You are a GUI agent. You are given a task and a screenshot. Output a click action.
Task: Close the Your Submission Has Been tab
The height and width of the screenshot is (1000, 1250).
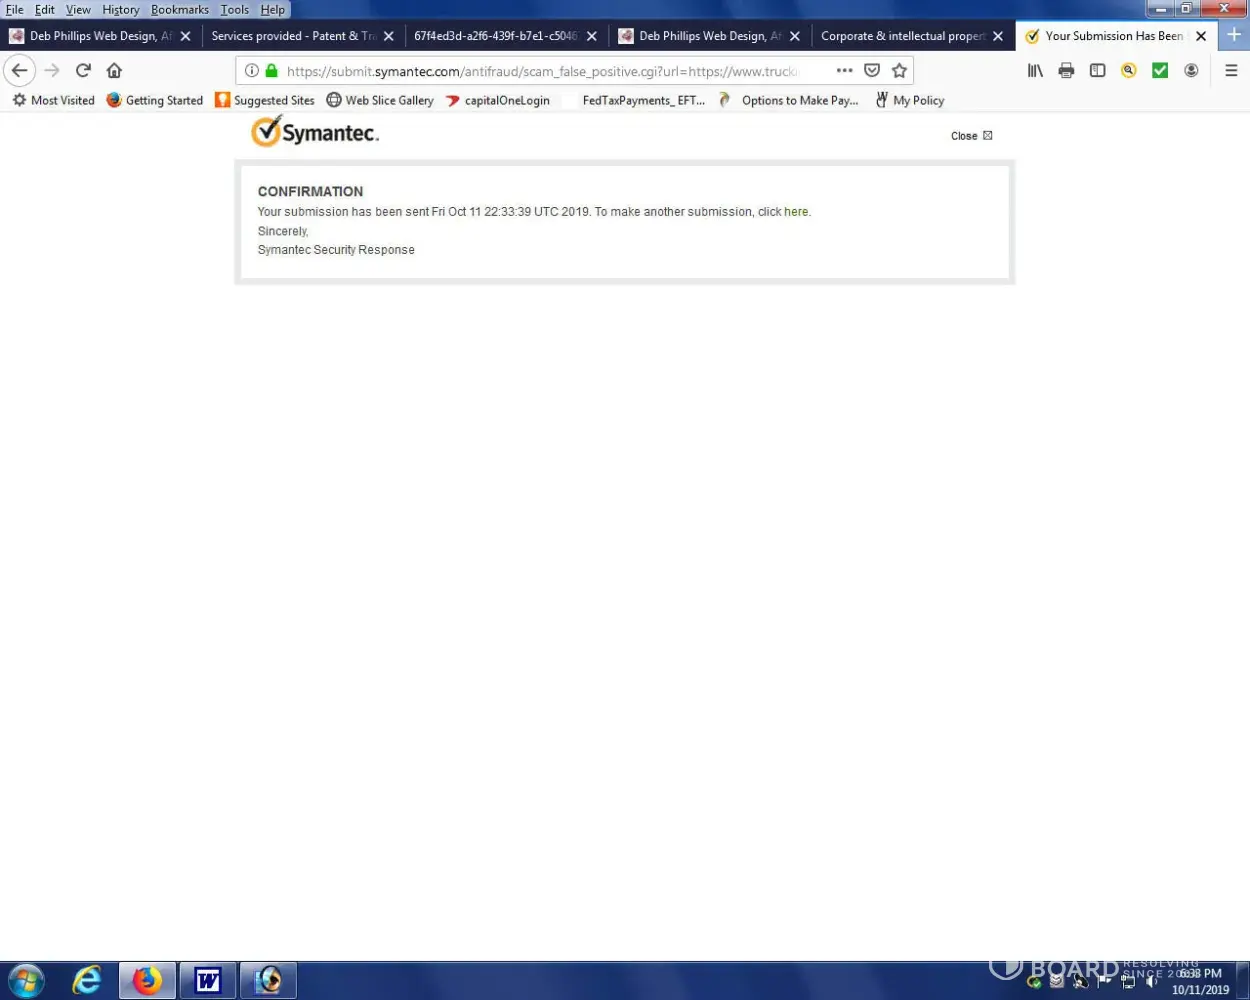pos(1201,36)
